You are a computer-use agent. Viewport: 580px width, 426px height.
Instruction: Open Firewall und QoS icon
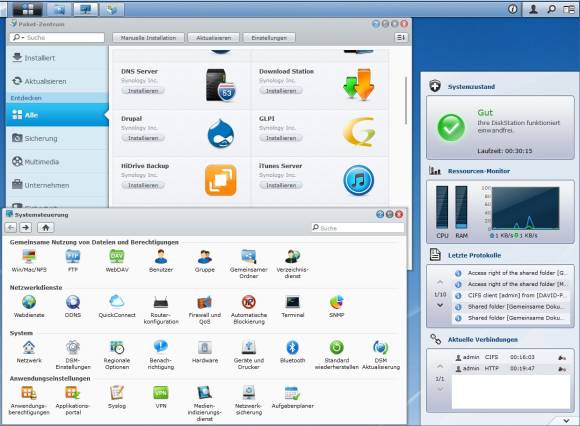[205, 302]
